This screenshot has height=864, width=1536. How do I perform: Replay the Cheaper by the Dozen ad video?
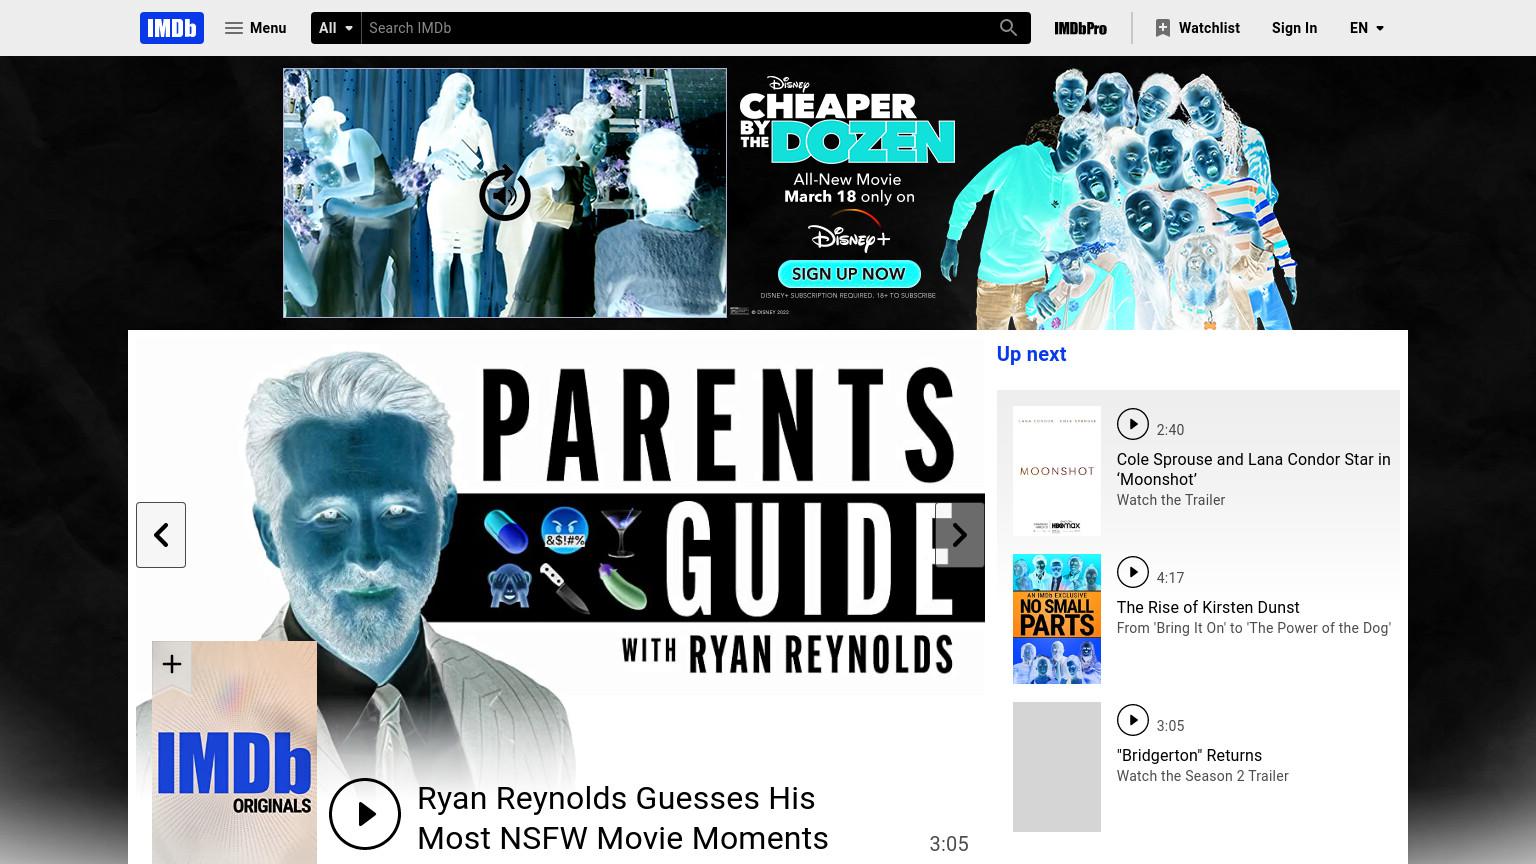point(505,193)
